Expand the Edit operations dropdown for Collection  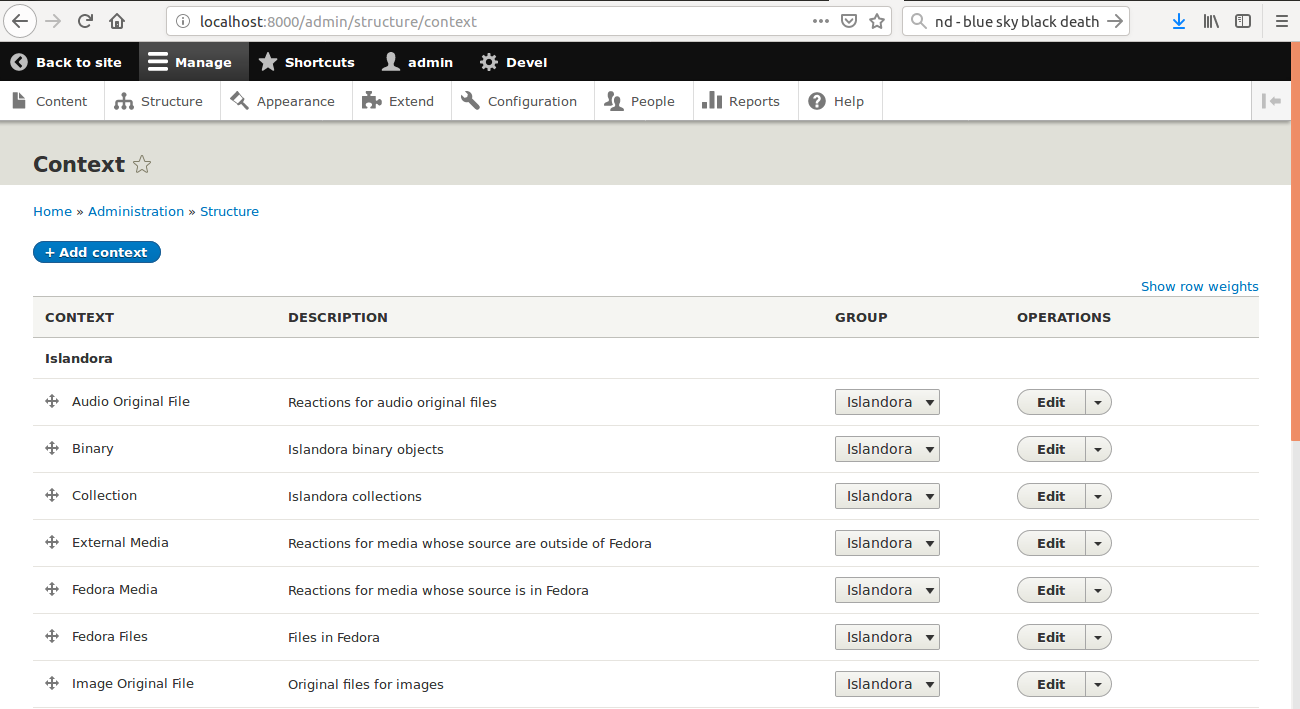coord(1098,495)
